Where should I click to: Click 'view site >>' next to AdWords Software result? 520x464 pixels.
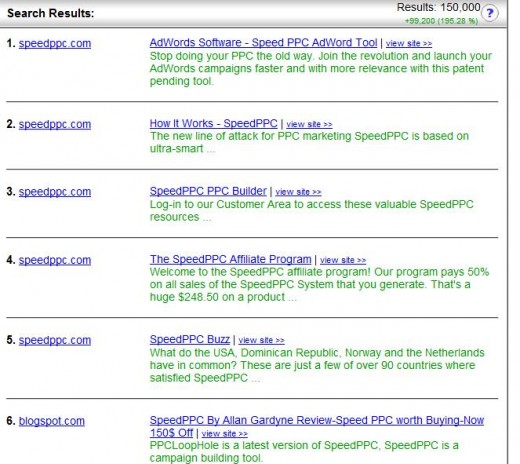(409, 43)
